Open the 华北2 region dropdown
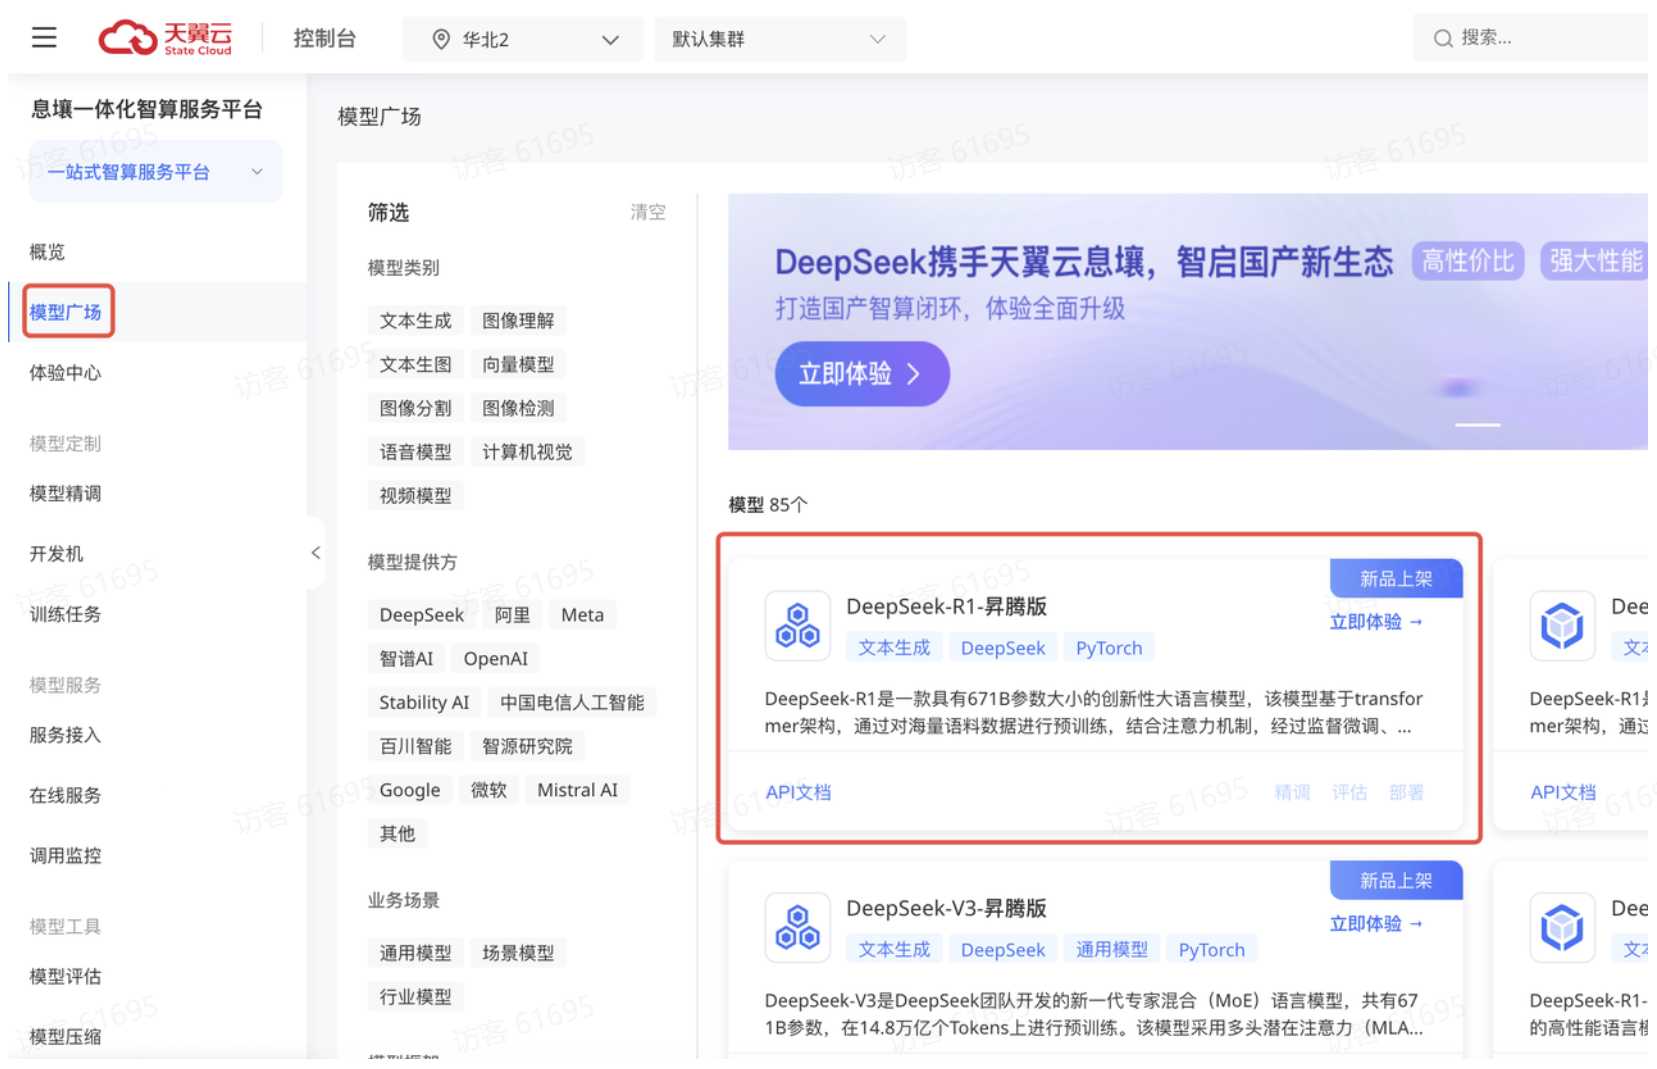This screenshot has width=1657, height=1069. click(522, 39)
